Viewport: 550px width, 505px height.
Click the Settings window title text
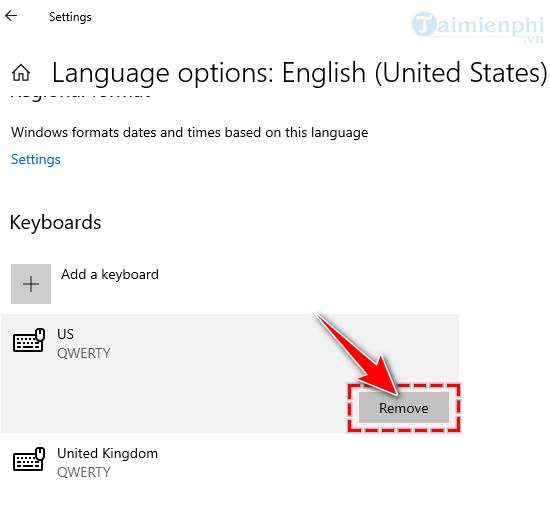[70, 17]
